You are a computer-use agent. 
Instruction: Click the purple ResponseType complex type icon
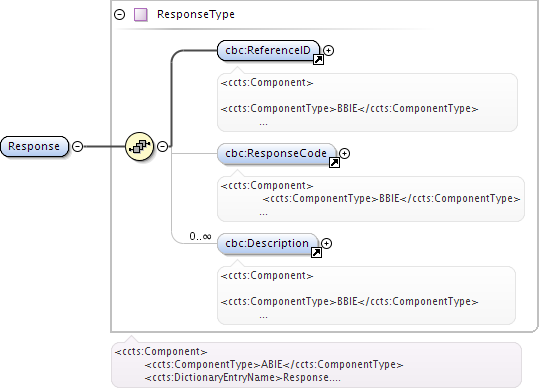(x=141, y=15)
